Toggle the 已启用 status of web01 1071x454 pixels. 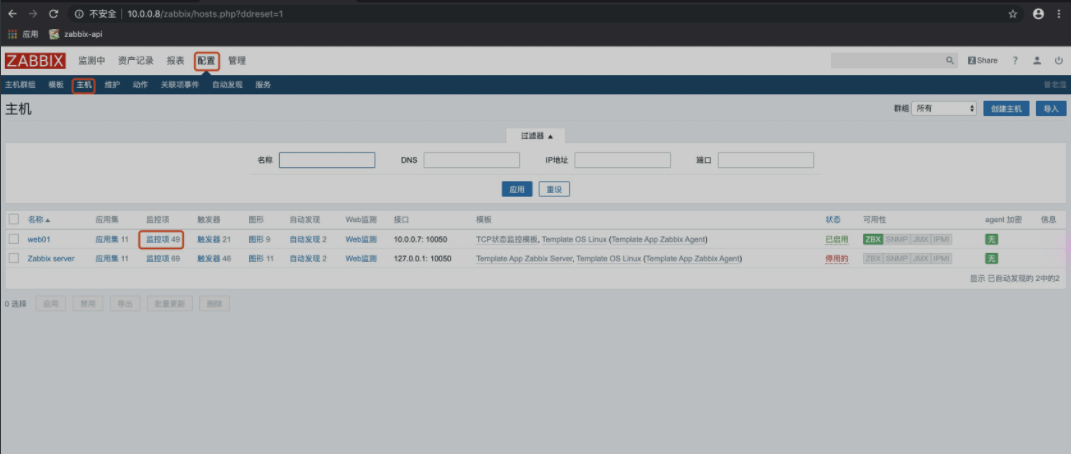[836, 240]
